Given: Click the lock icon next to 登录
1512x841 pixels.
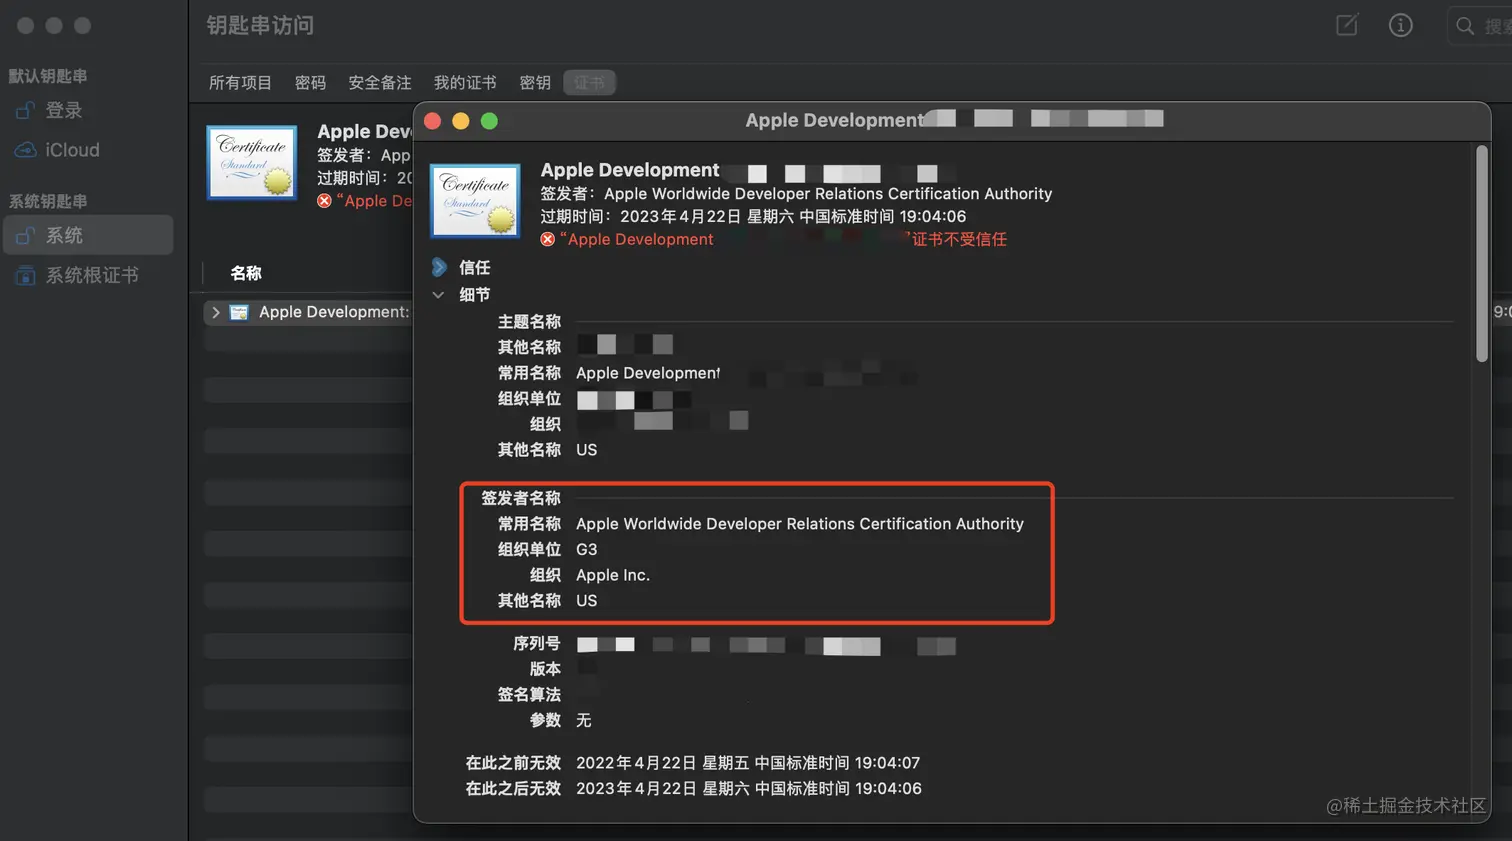Looking at the screenshot, I should point(25,111).
